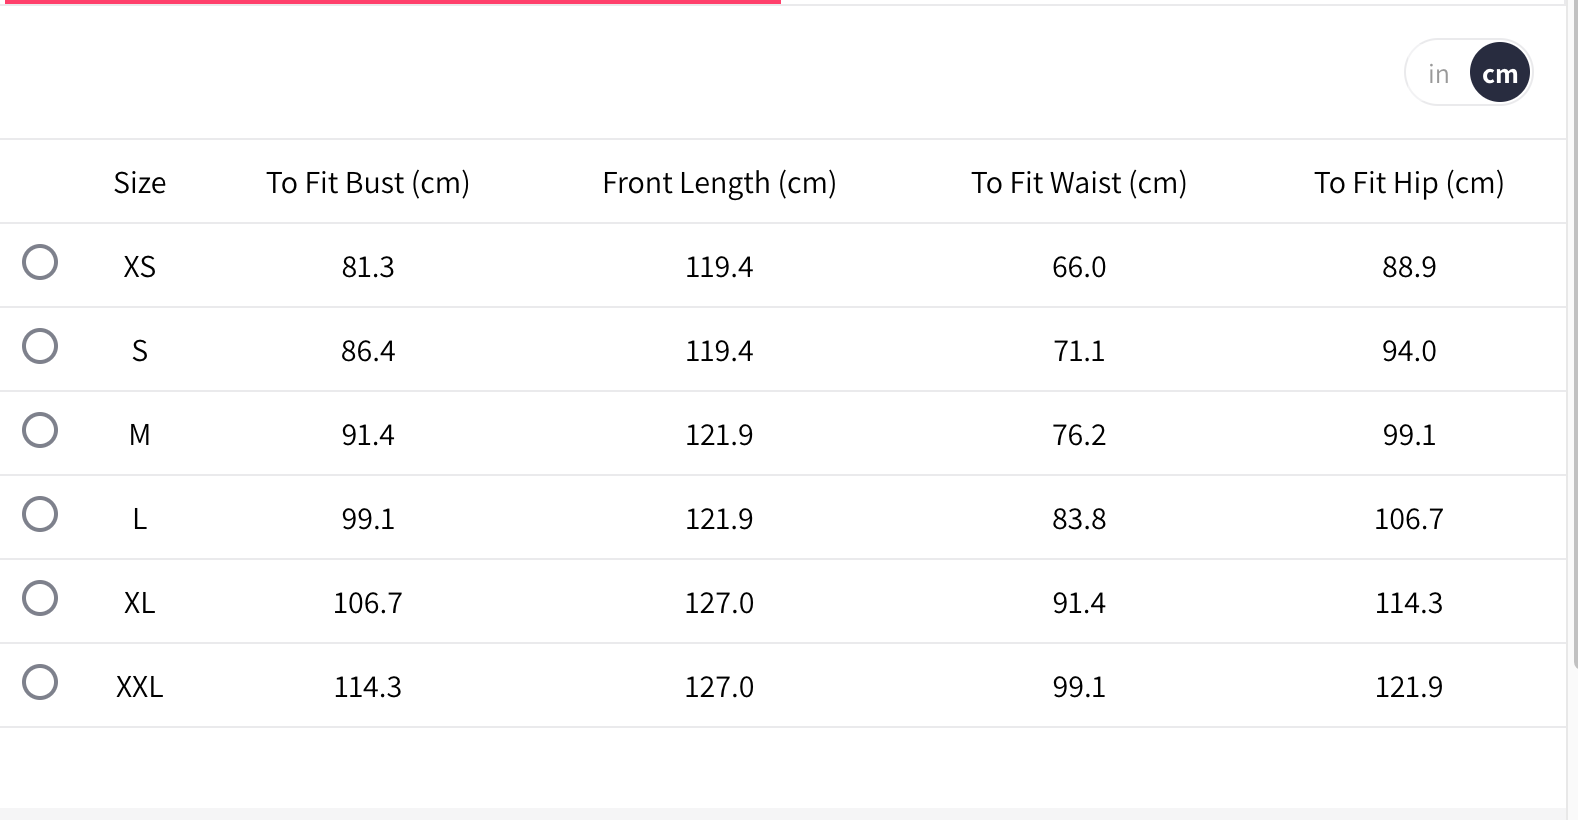Click the Size column header
Viewport: 1578px width, 820px height.
click(x=140, y=183)
